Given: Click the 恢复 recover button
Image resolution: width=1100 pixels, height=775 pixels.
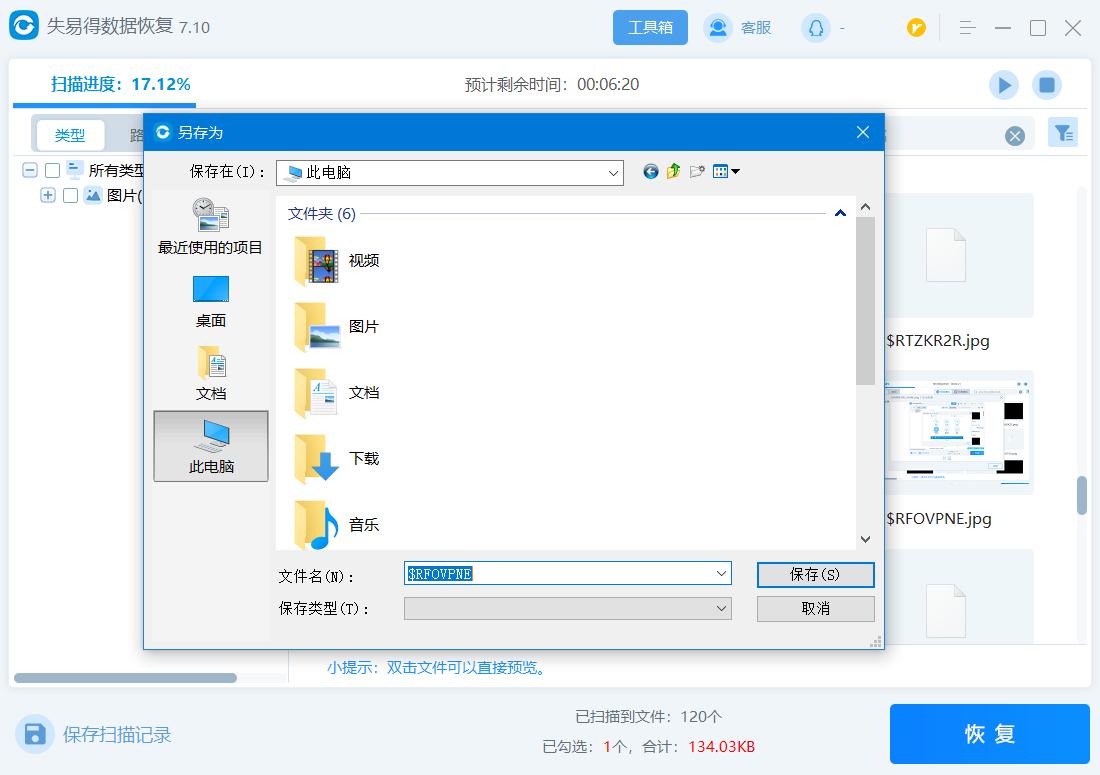Looking at the screenshot, I should coord(988,733).
